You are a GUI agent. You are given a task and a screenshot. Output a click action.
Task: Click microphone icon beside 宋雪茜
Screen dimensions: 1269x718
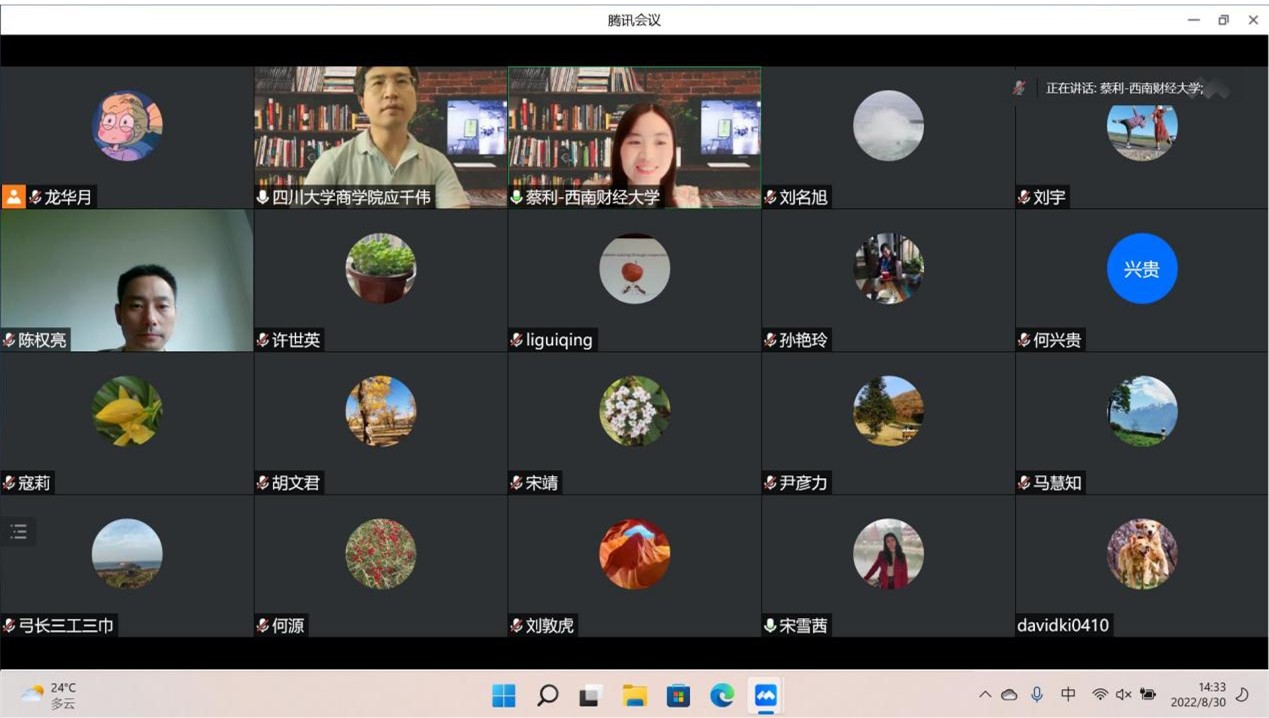pos(770,626)
